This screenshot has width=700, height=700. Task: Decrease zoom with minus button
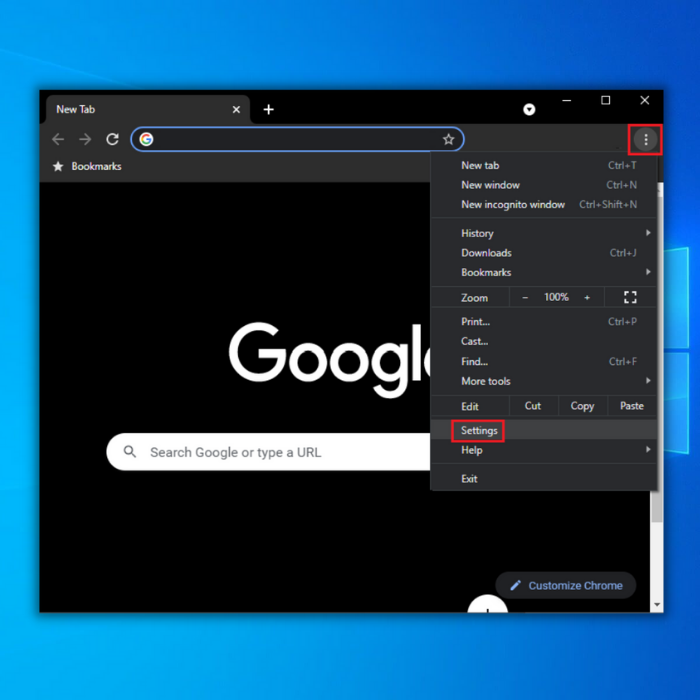pos(525,297)
